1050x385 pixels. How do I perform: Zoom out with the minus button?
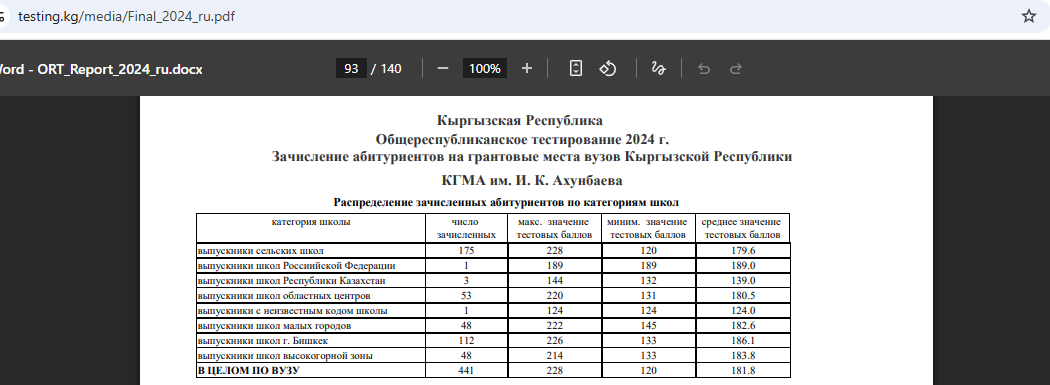pyautogui.click(x=443, y=68)
